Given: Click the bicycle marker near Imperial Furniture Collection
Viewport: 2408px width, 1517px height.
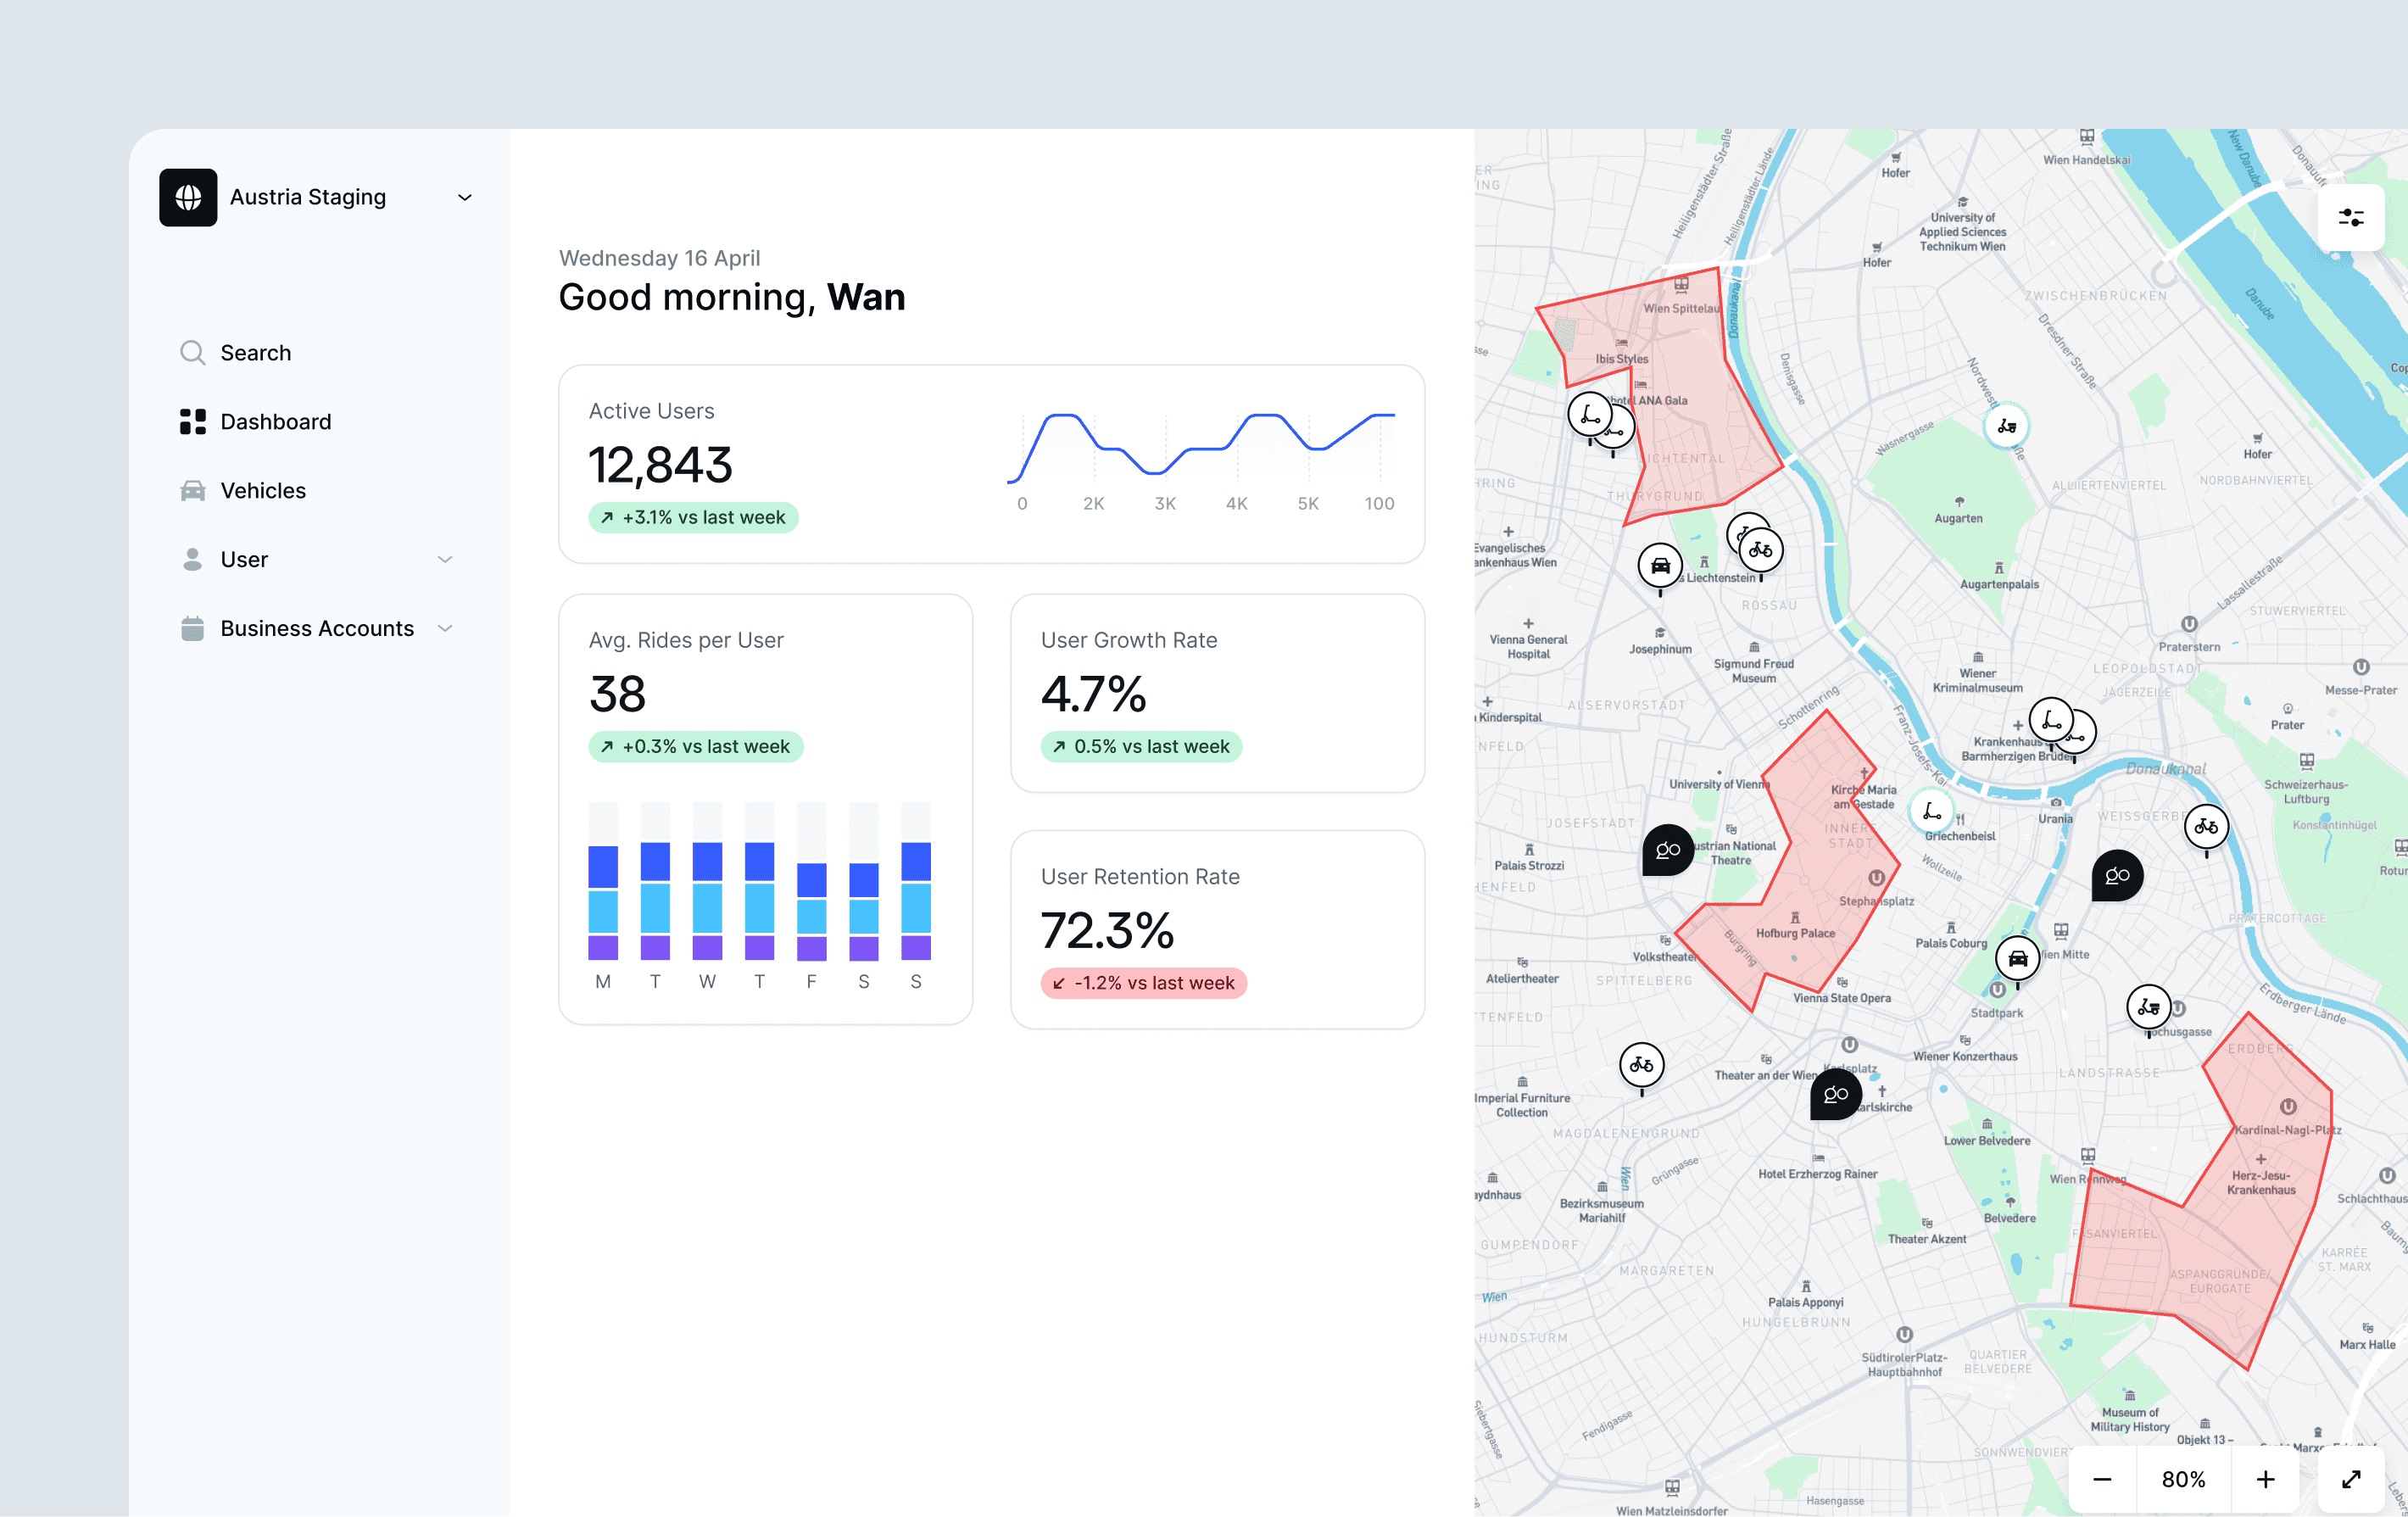Looking at the screenshot, I should tap(1641, 1064).
